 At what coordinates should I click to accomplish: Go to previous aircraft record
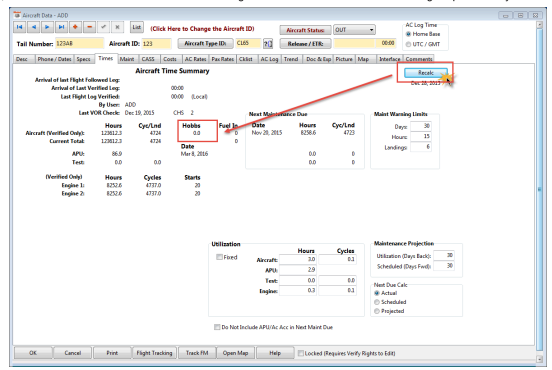click(33, 27)
